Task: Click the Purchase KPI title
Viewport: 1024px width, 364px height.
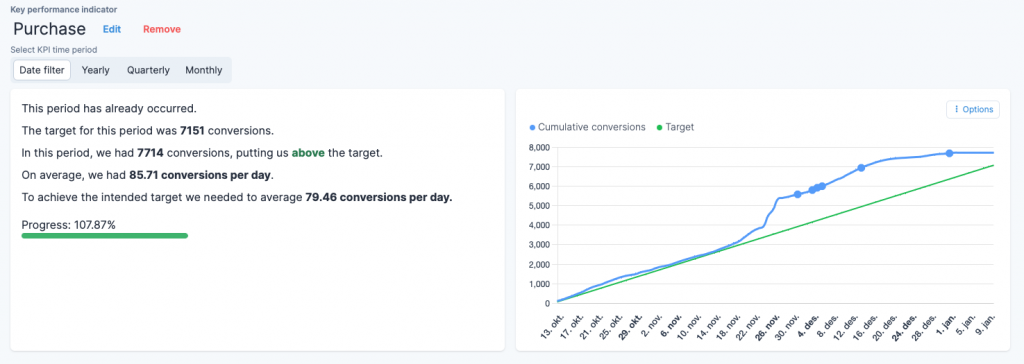Action: [50, 29]
